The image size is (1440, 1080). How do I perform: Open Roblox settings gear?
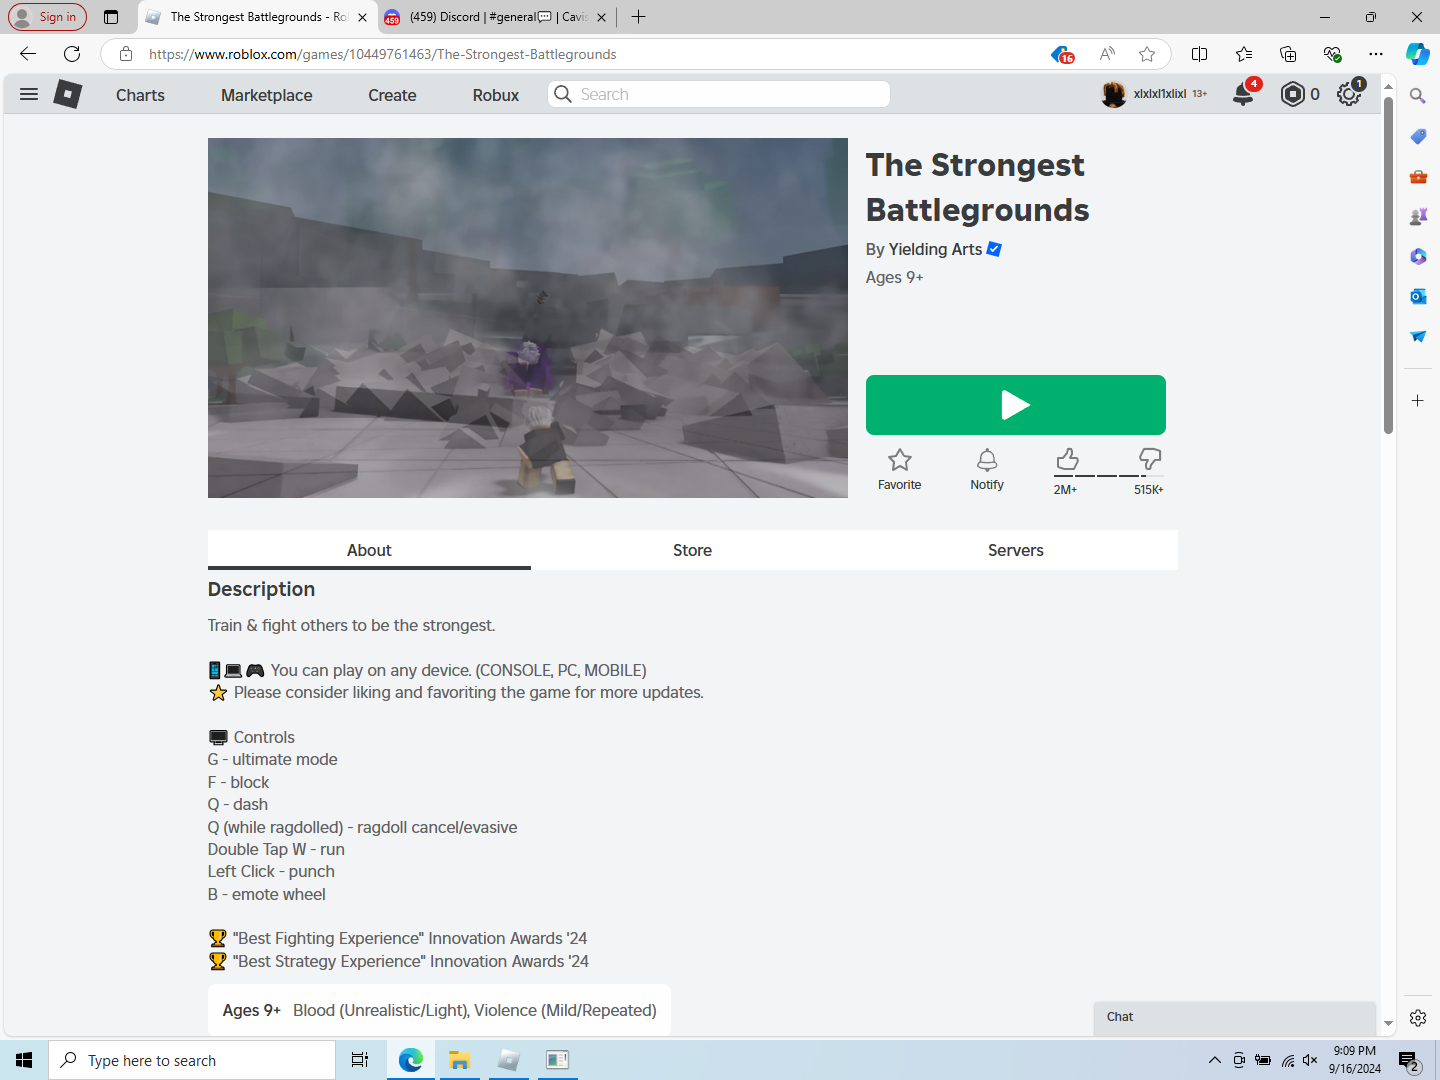[x=1349, y=94]
